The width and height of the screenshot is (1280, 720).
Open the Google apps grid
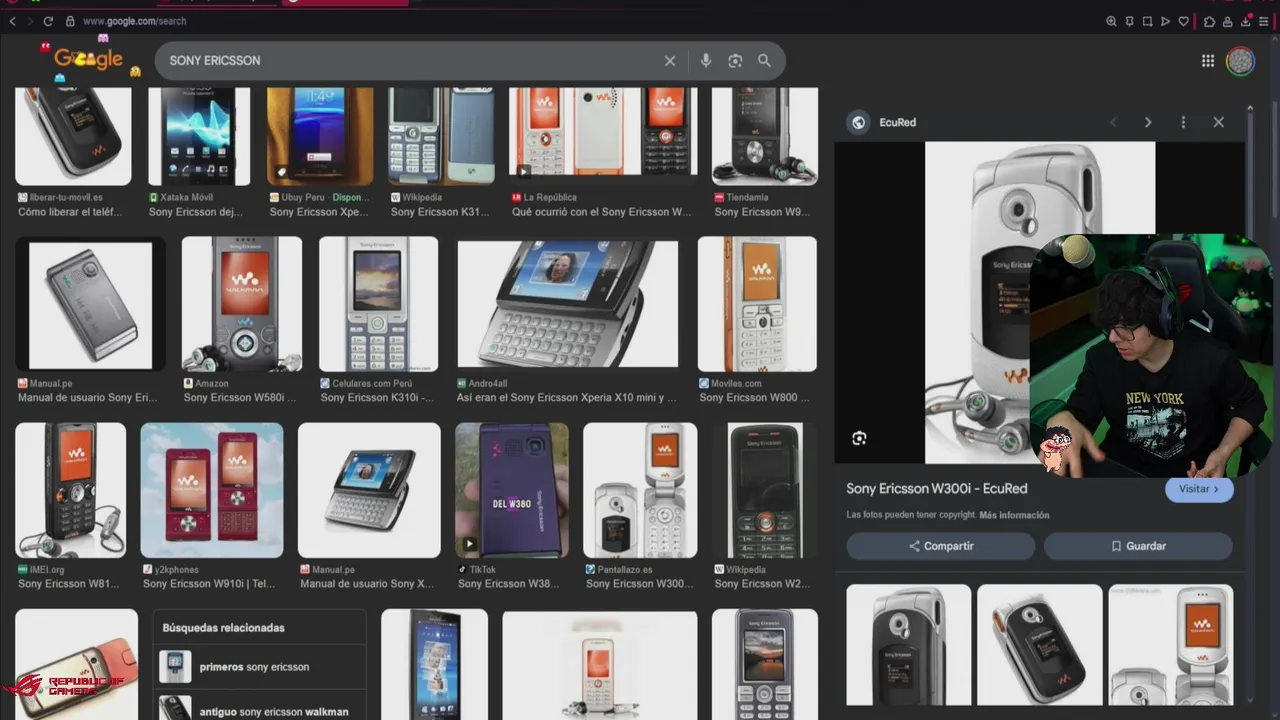1208,61
